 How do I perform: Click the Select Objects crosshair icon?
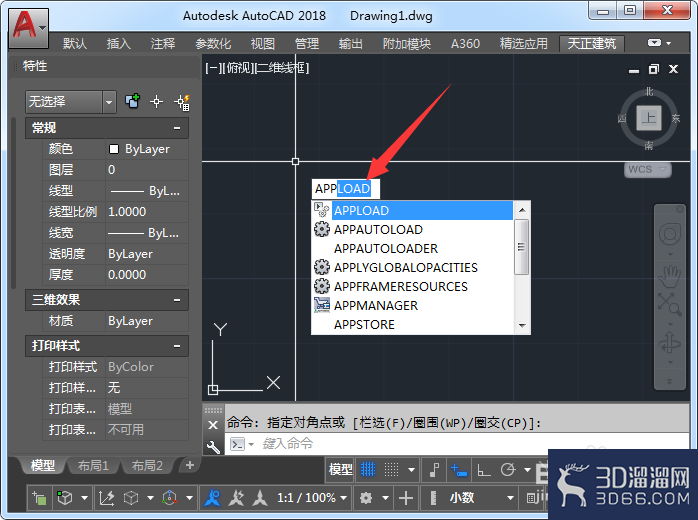[156, 102]
